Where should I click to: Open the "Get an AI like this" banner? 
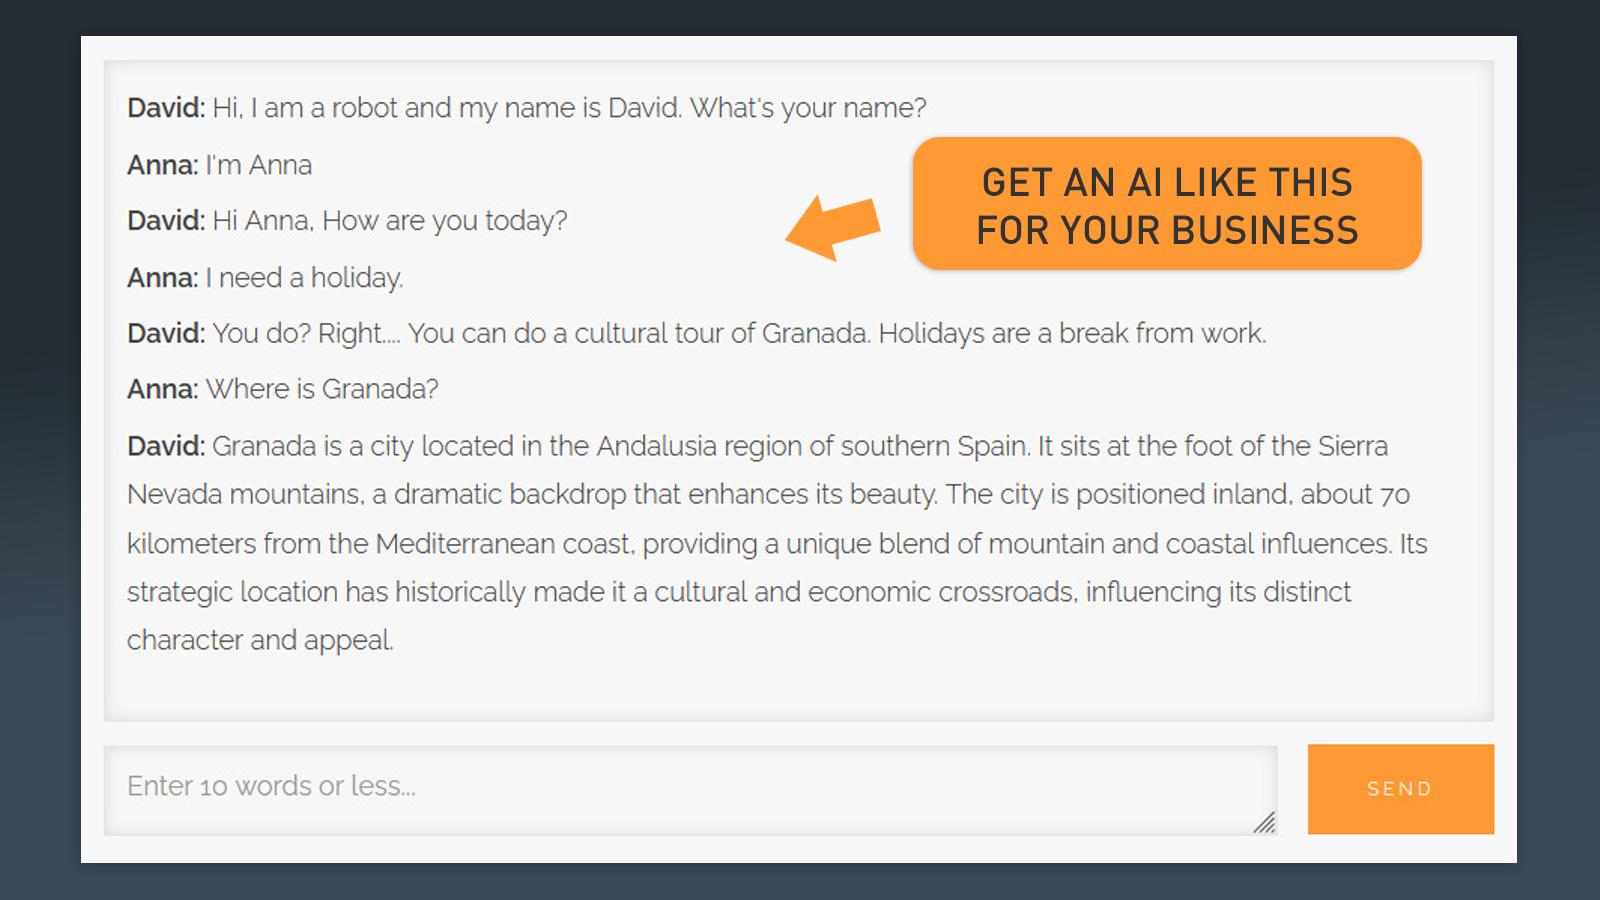coord(1167,204)
